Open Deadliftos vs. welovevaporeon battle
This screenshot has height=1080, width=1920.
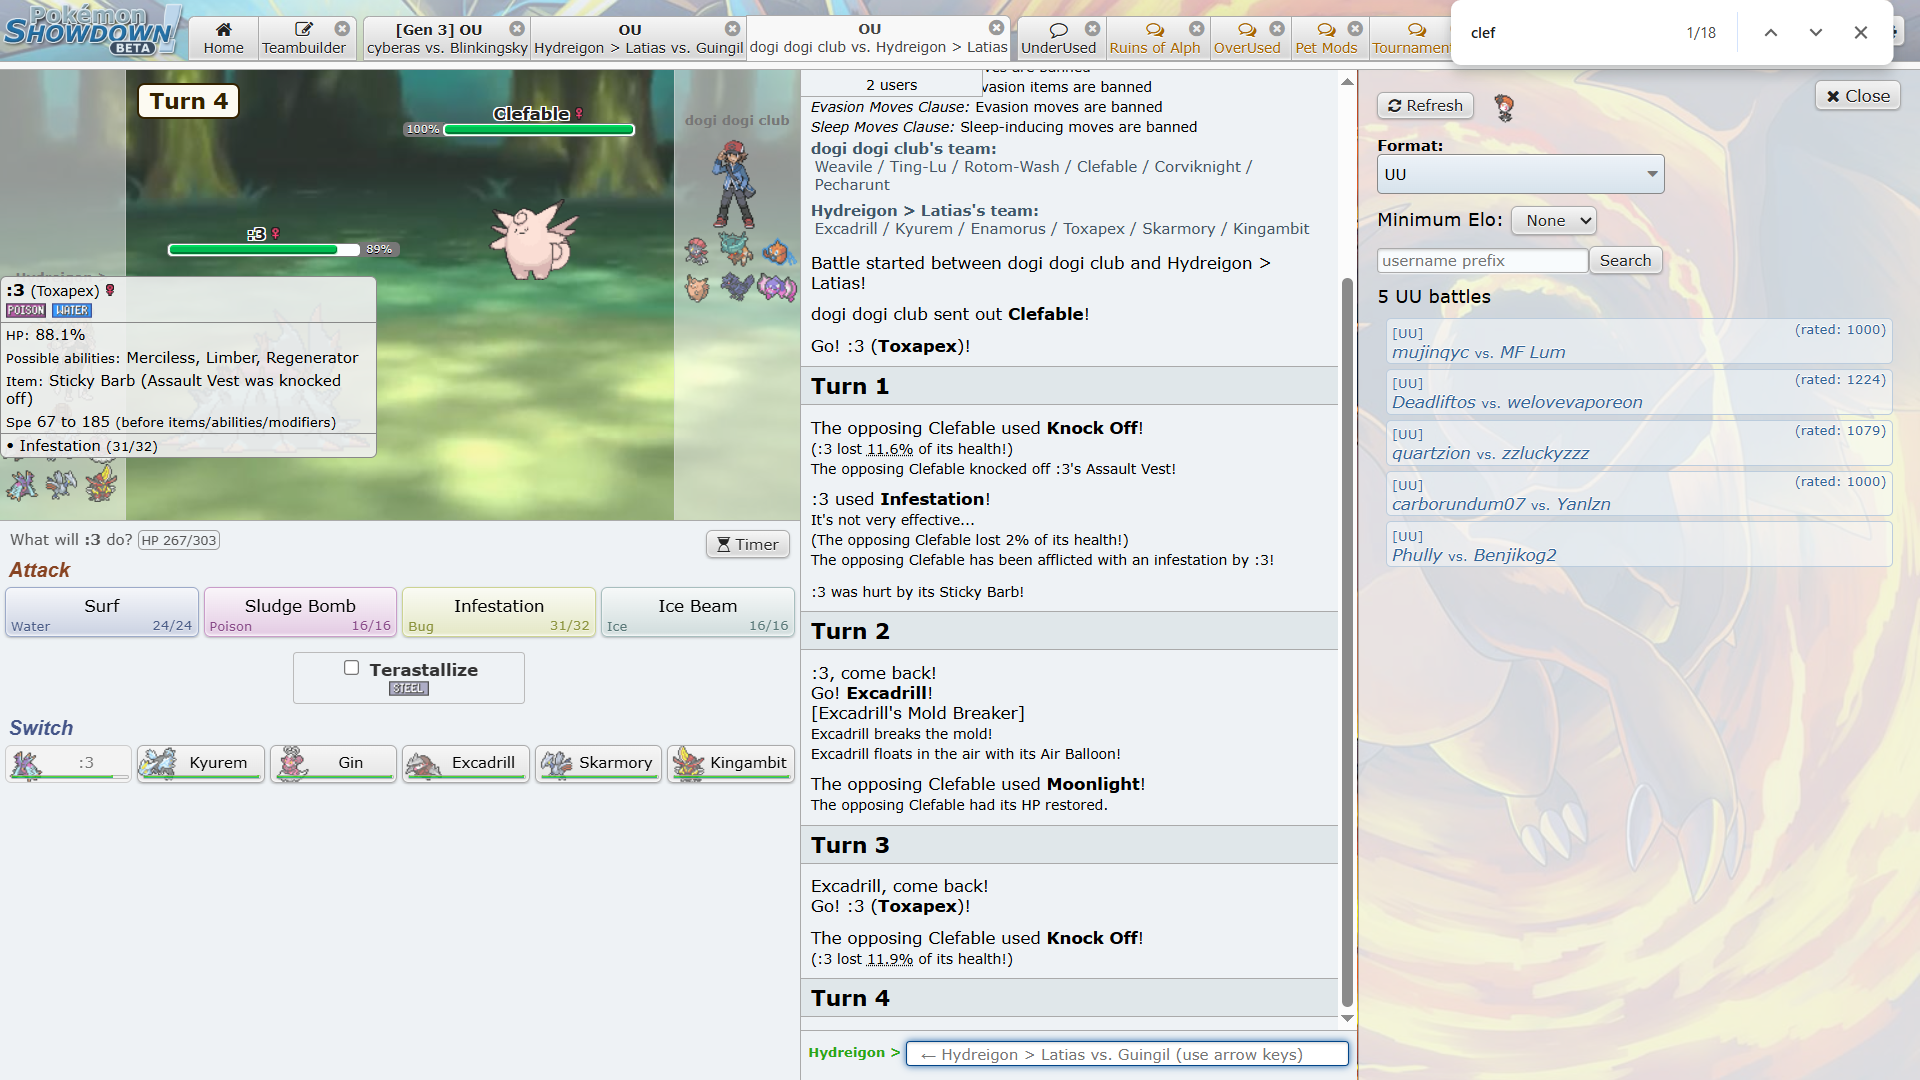(x=1639, y=392)
